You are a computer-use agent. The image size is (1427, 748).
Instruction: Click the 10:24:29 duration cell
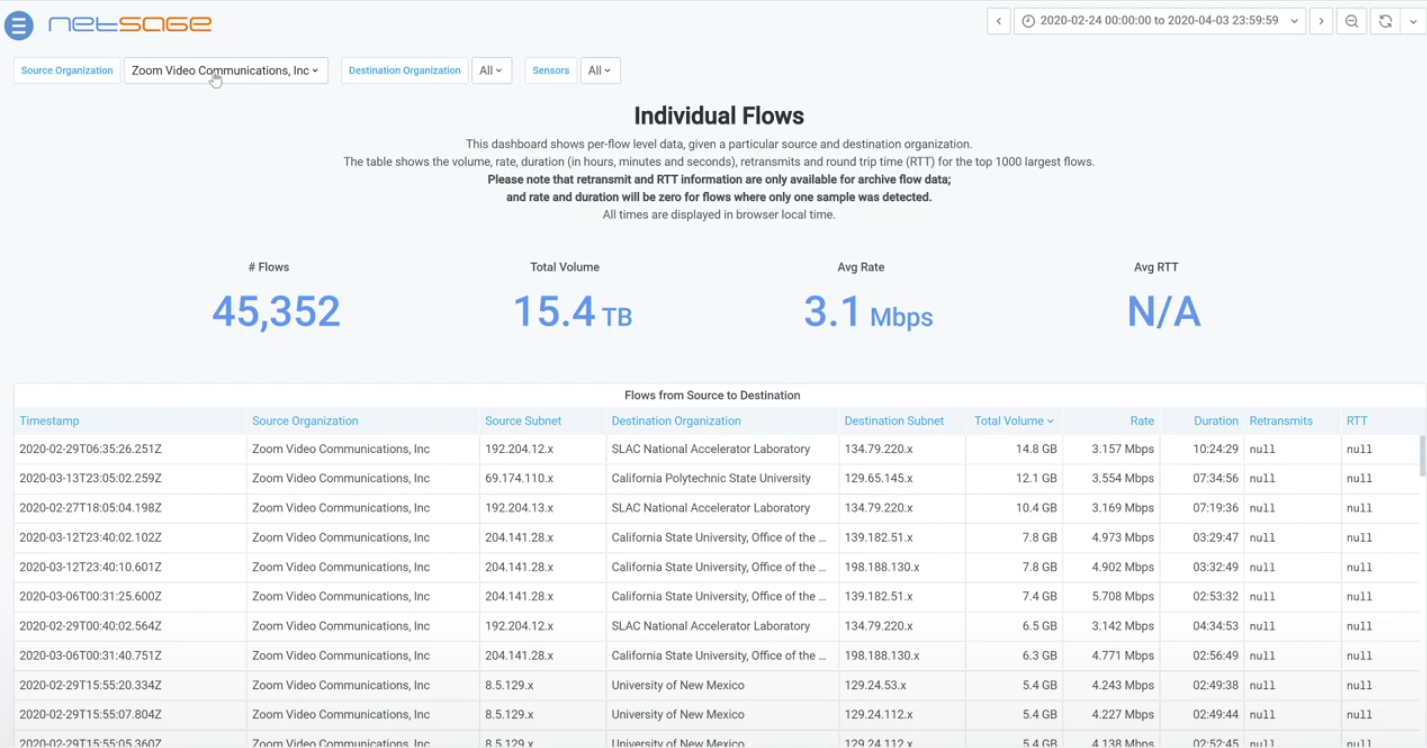(x=1216, y=449)
